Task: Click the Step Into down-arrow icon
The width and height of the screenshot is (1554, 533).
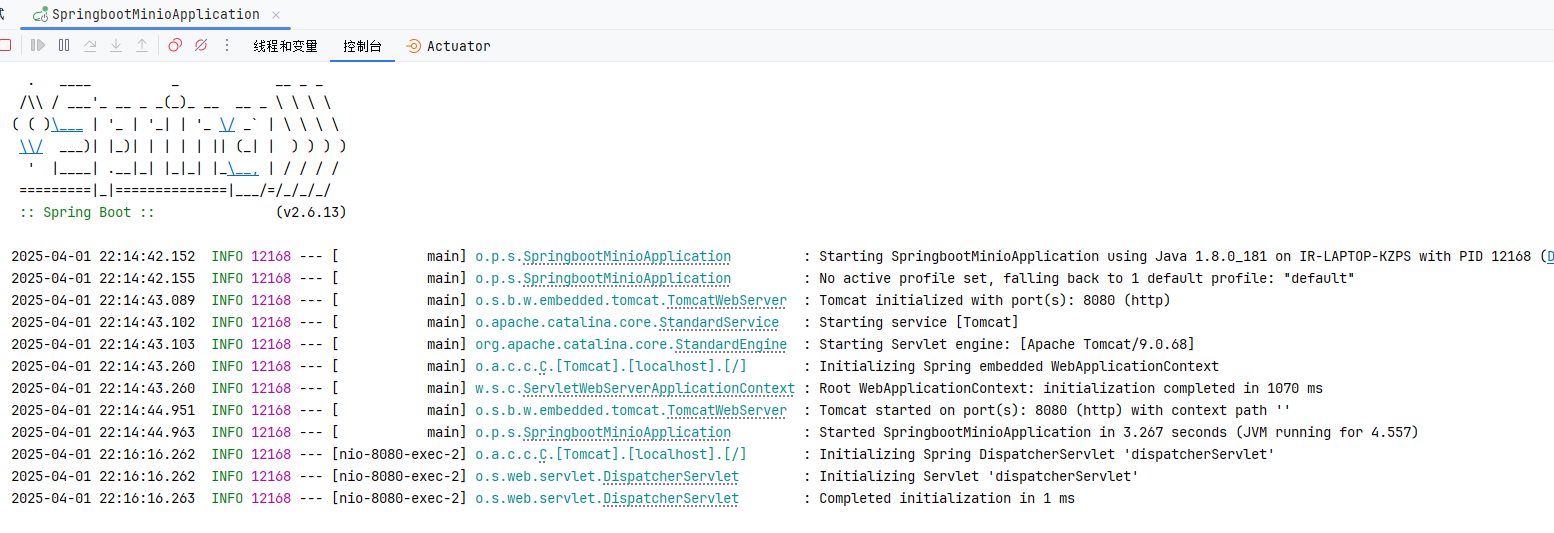Action: (x=116, y=45)
